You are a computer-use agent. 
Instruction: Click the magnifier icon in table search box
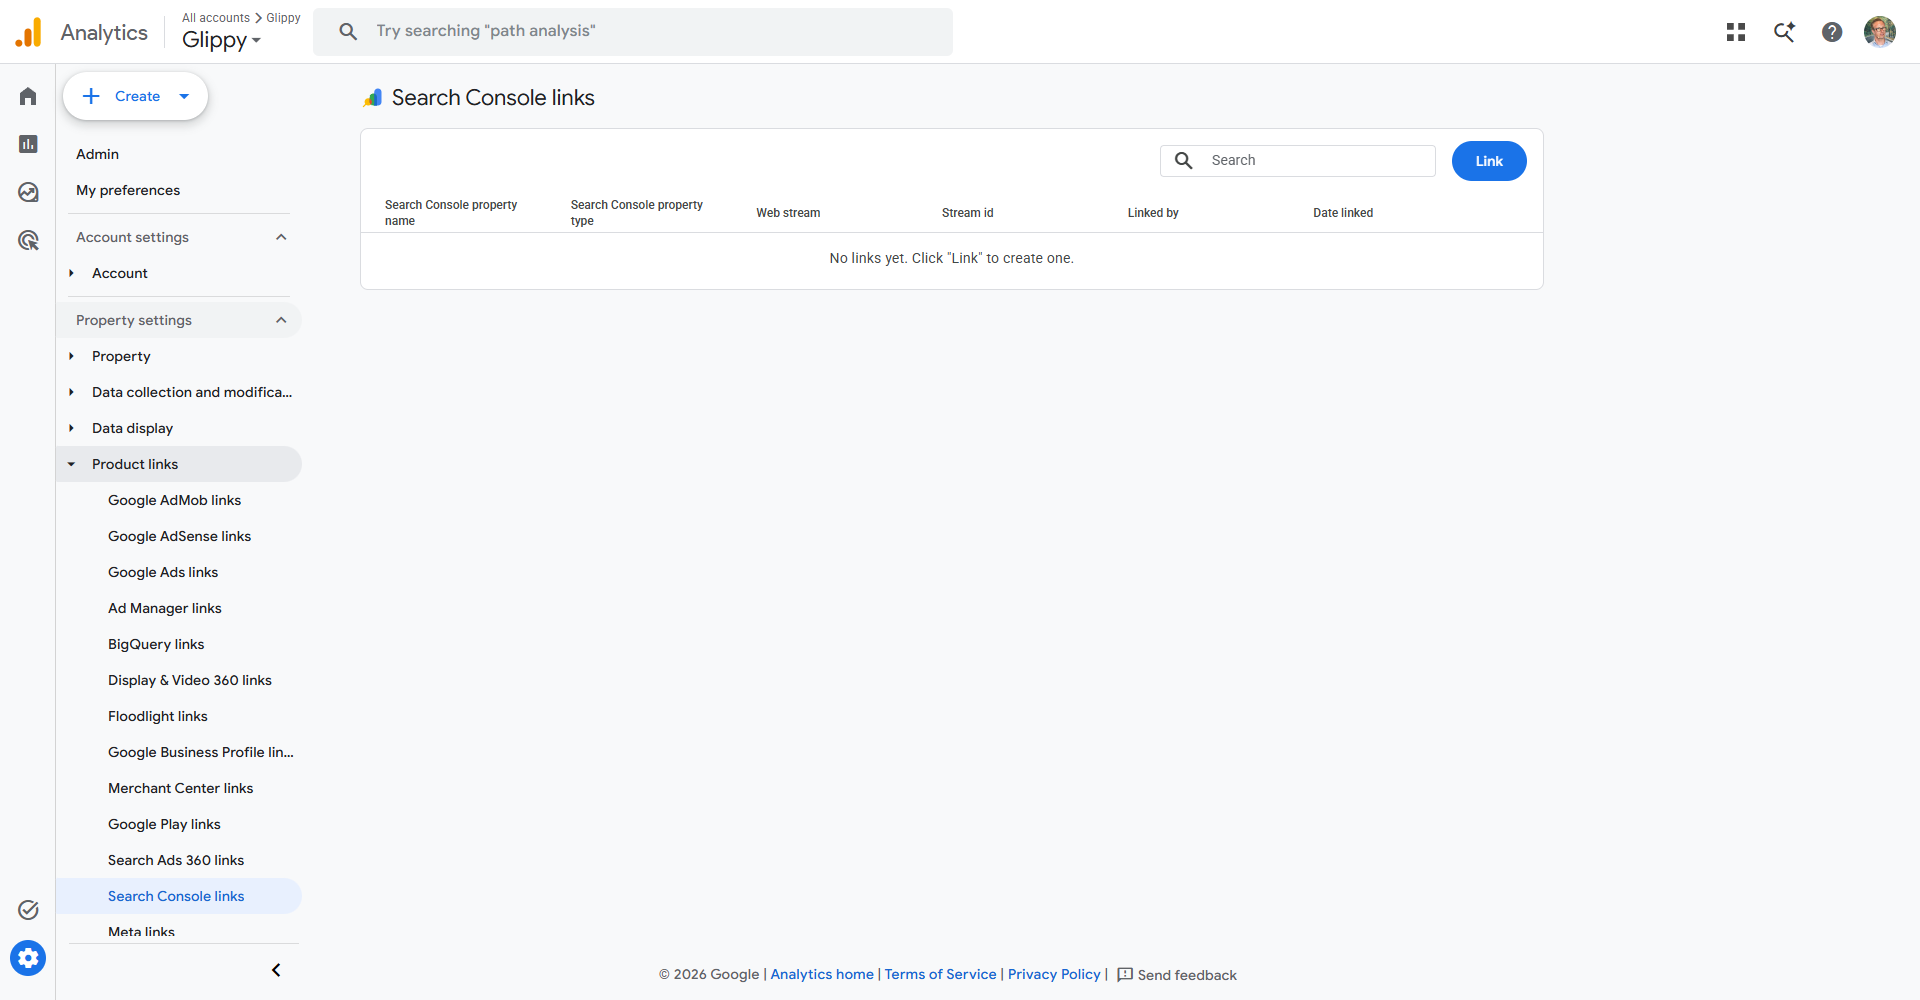(x=1184, y=160)
